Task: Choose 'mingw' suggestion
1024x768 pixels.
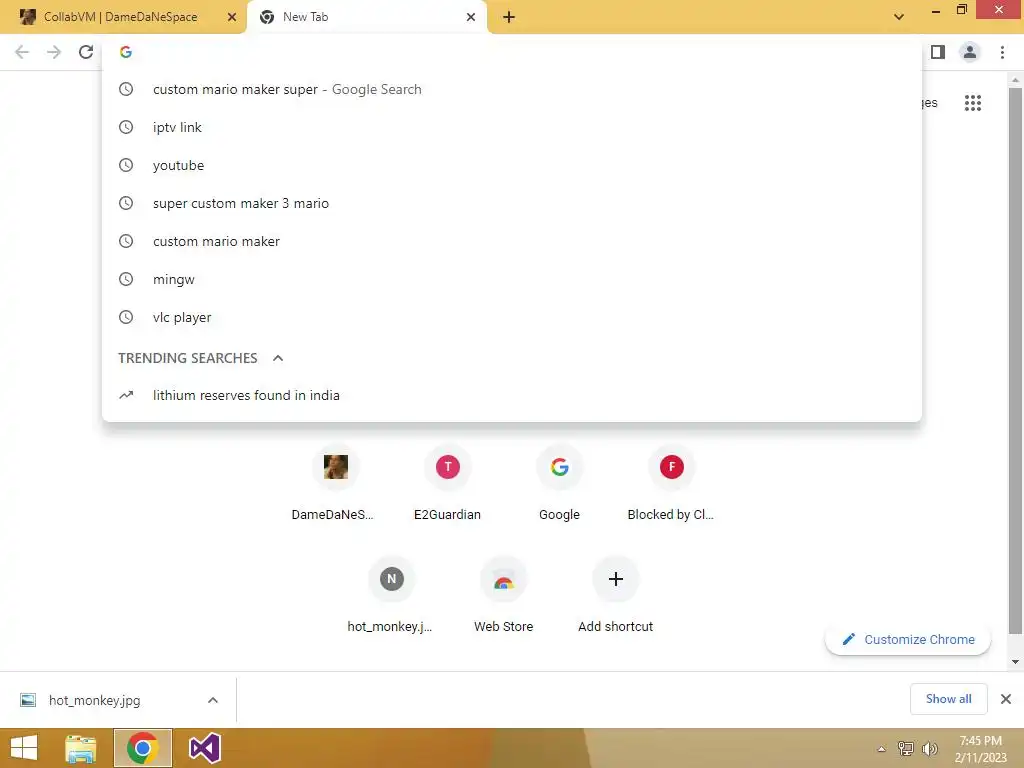Action: coord(512,280)
